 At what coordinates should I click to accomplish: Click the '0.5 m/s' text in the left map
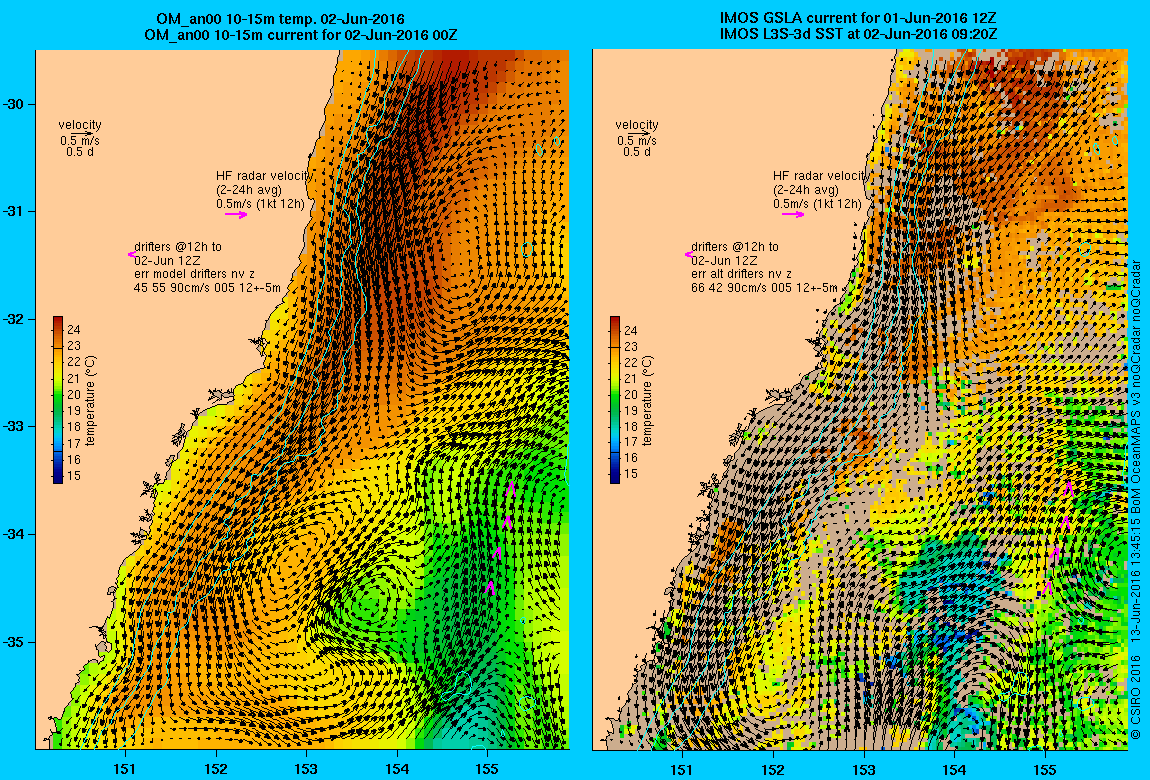[x=80, y=141]
